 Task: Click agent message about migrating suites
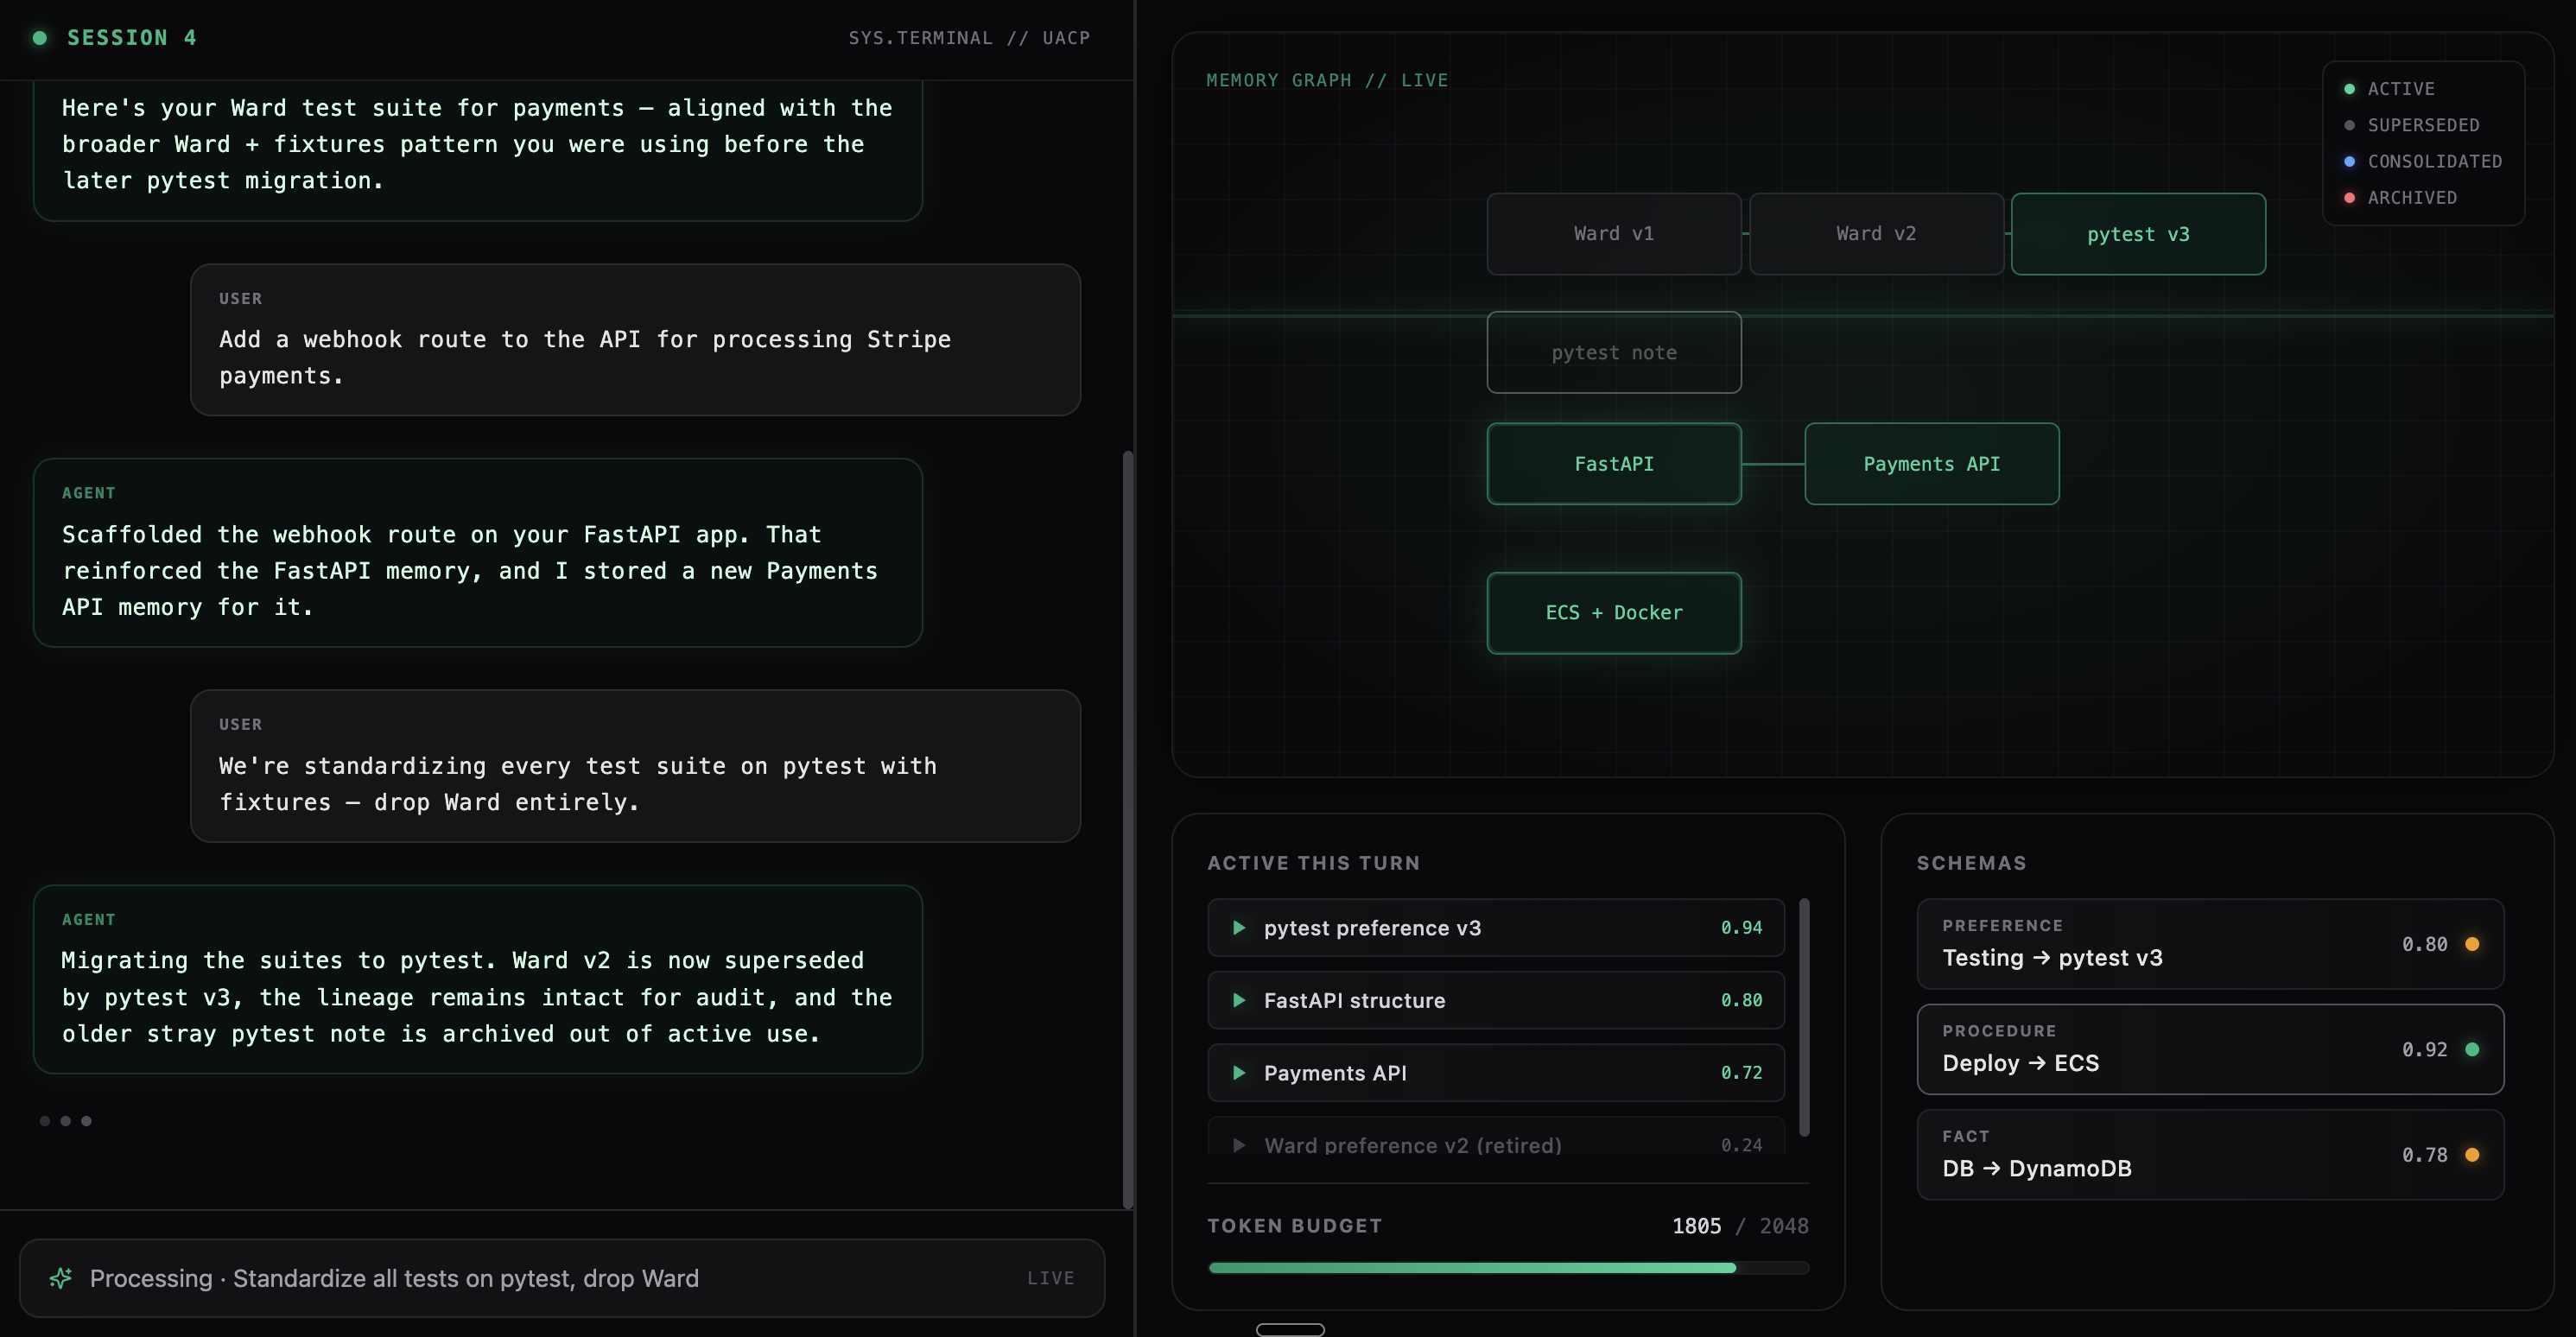click(478, 980)
